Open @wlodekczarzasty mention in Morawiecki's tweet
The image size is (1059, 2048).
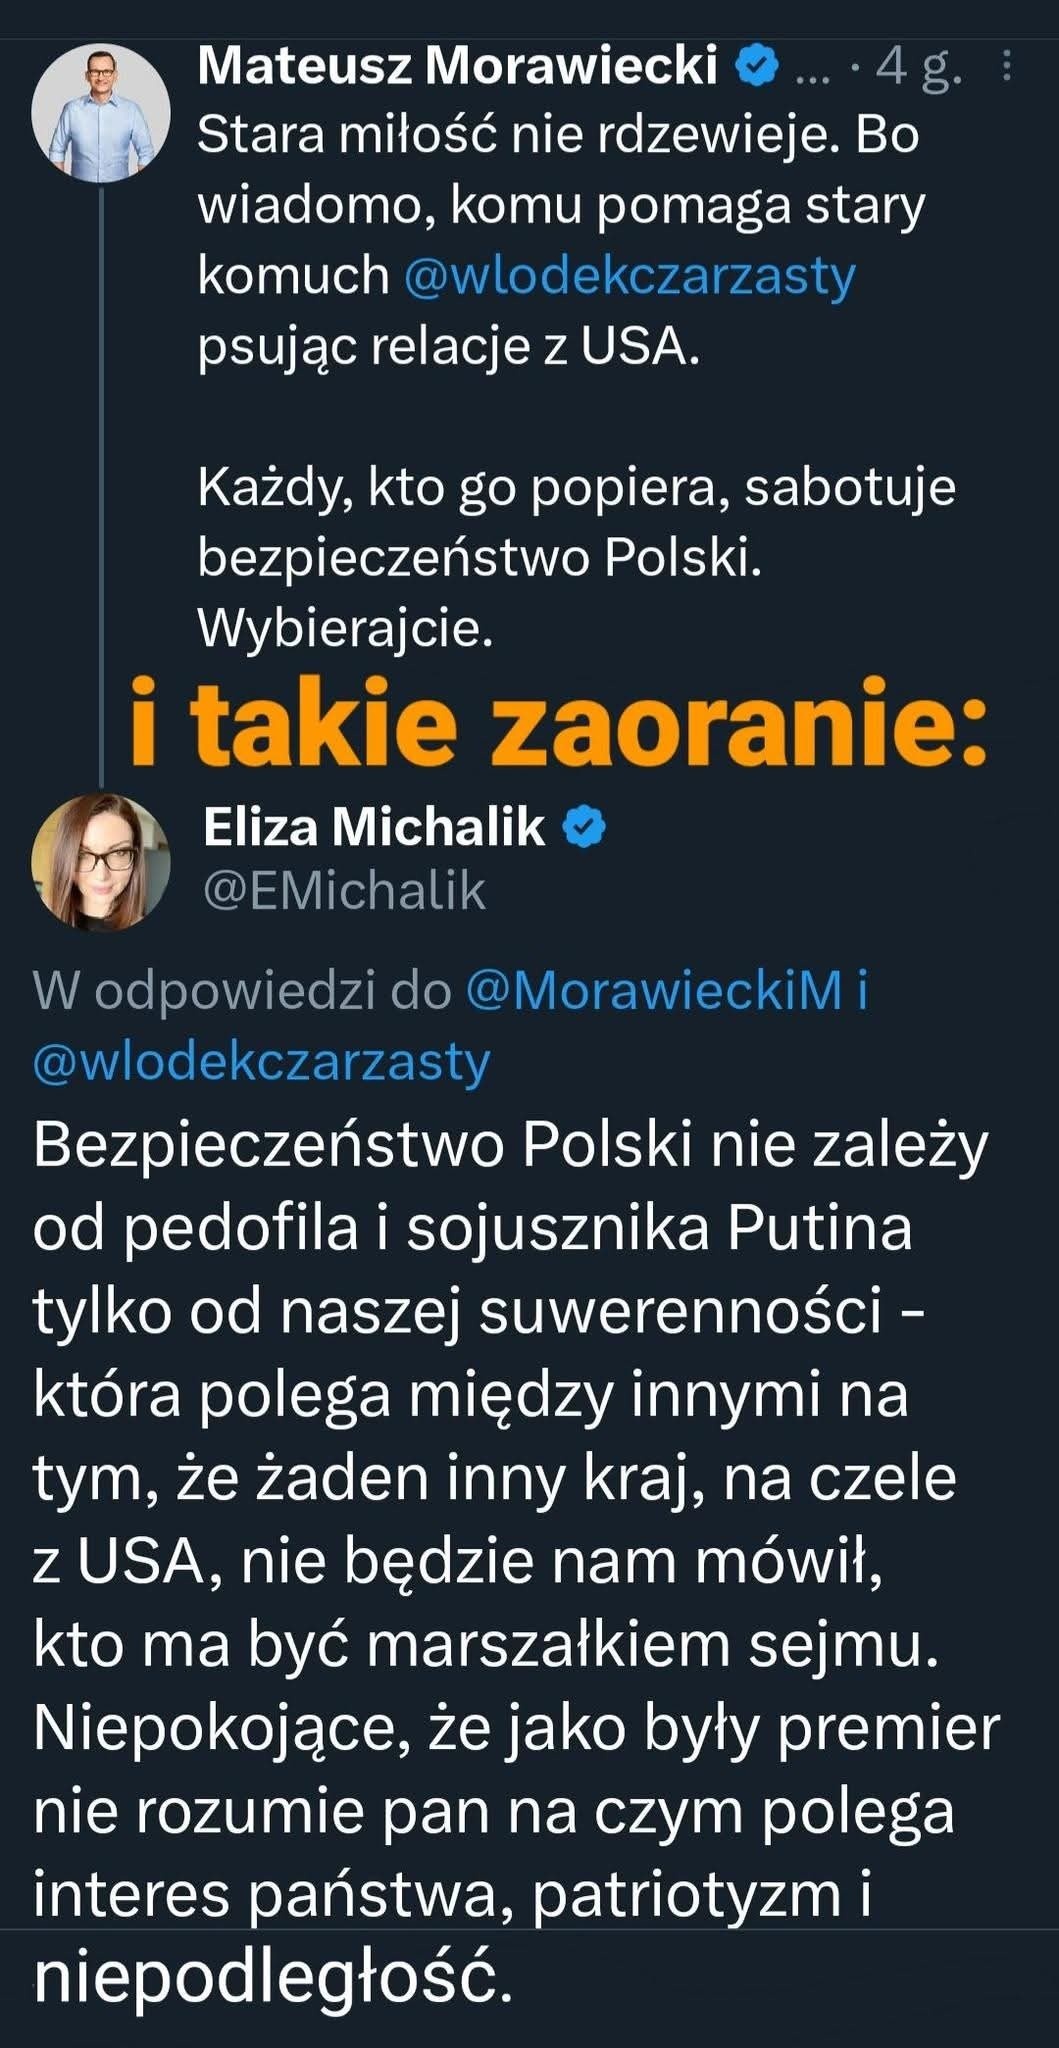pos(630,275)
